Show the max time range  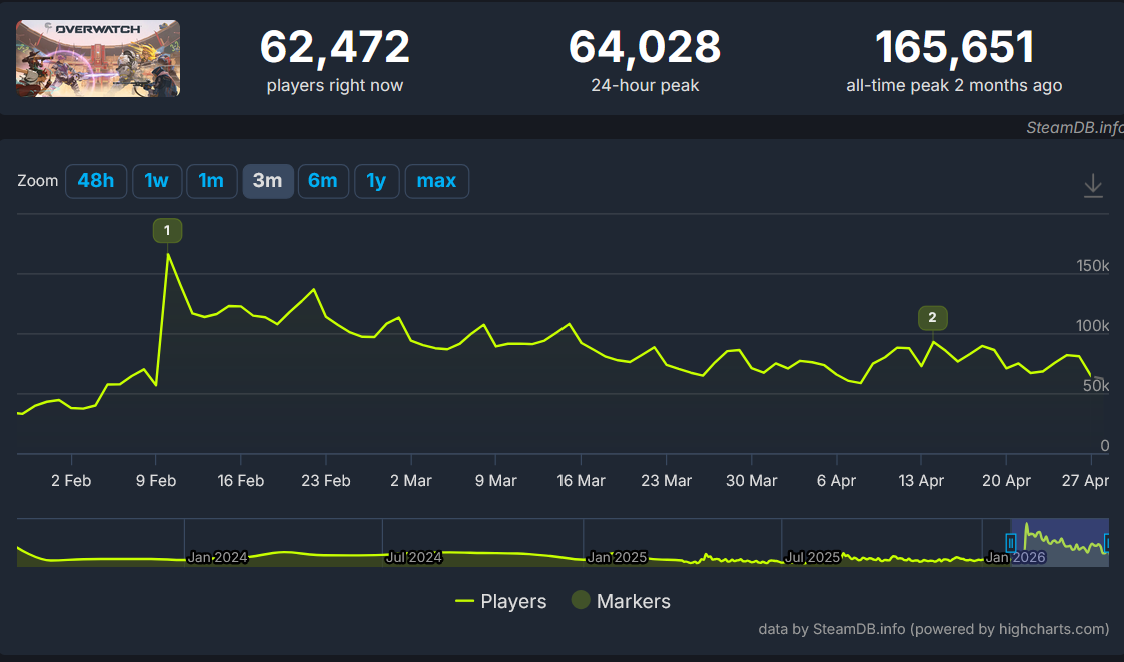point(437,181)
